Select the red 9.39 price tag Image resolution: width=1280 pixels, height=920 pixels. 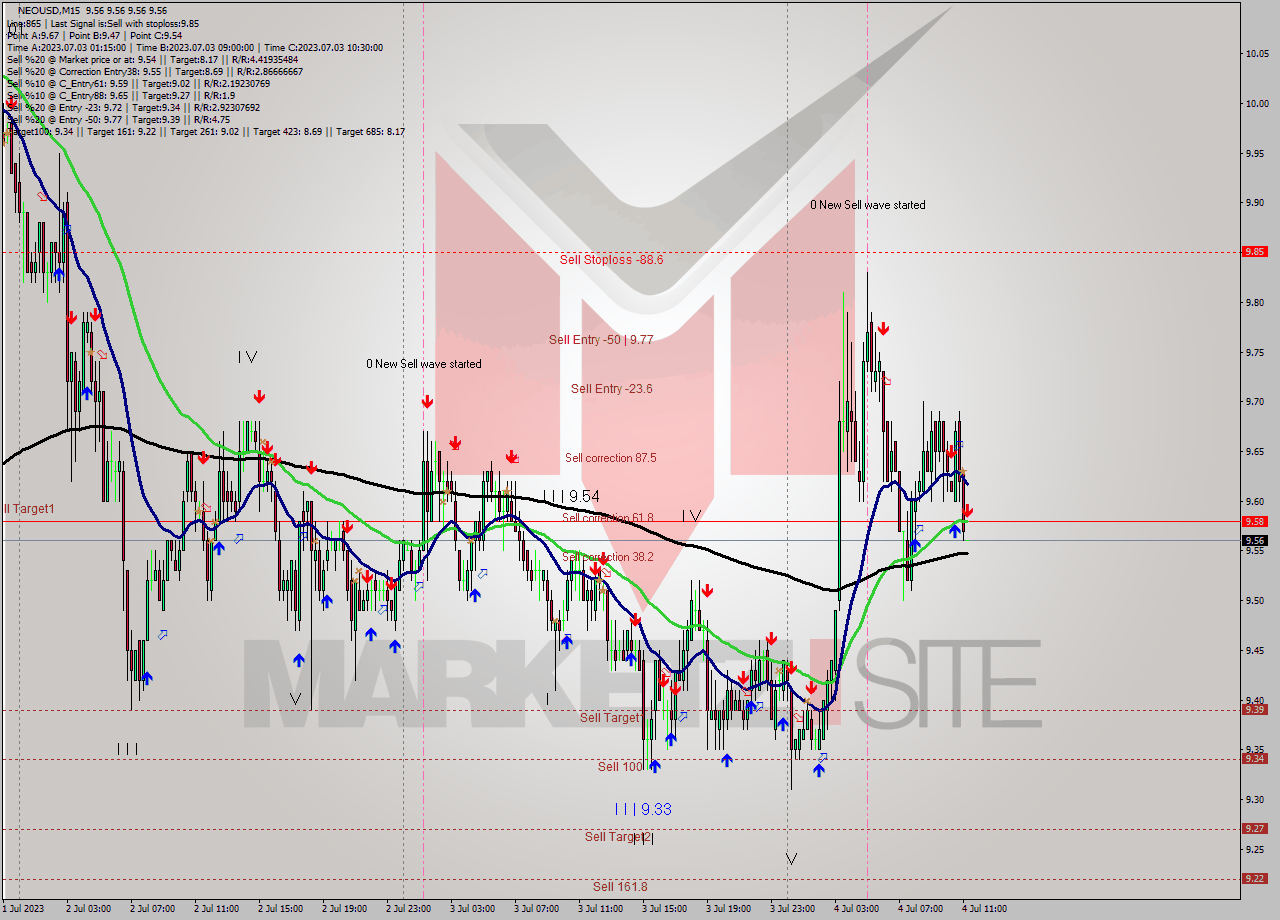pyautogui.click(x=1254, y=709)
